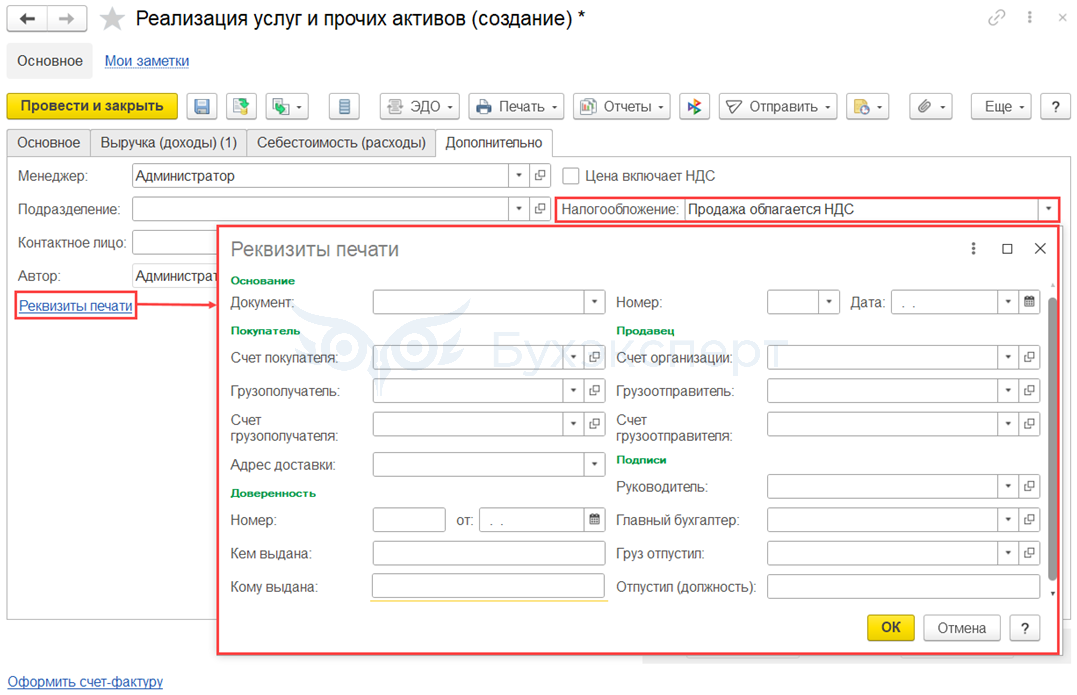The image size is (1077, 695).
Task: Expand the Основание Номер dropdown
Action: 829,301
